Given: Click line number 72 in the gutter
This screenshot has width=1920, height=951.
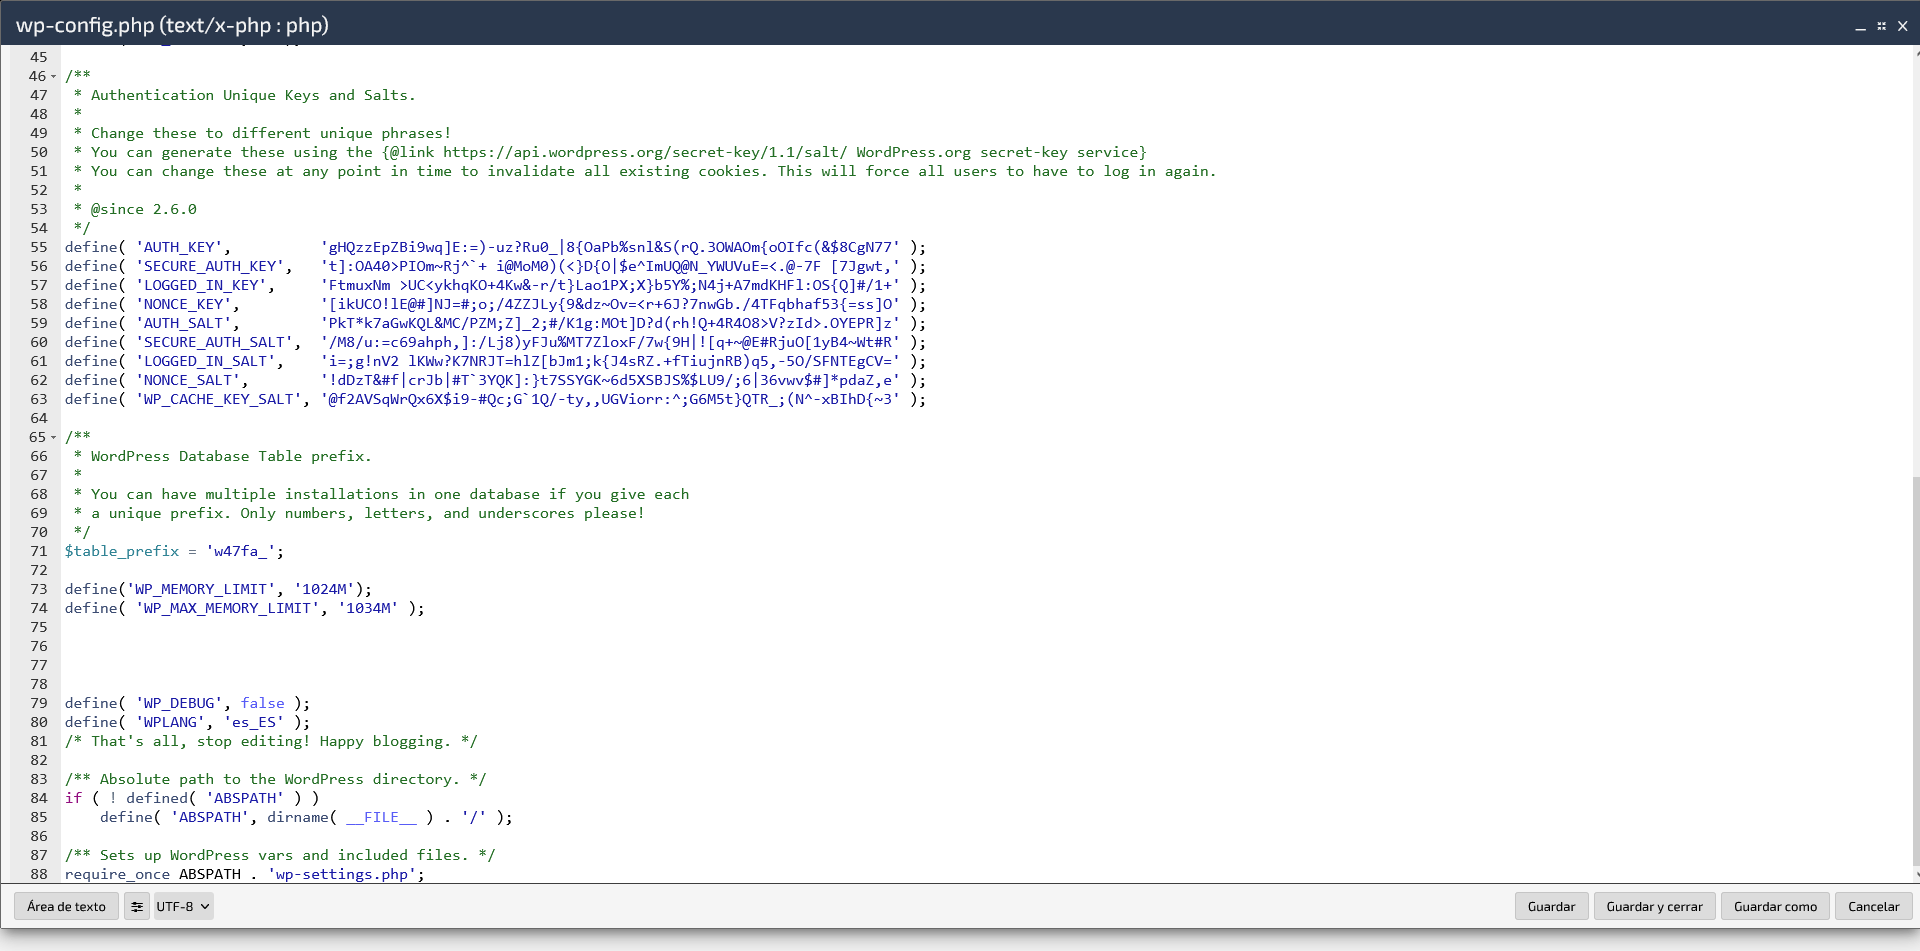Looking at the screenshot, I should [39, 571].
